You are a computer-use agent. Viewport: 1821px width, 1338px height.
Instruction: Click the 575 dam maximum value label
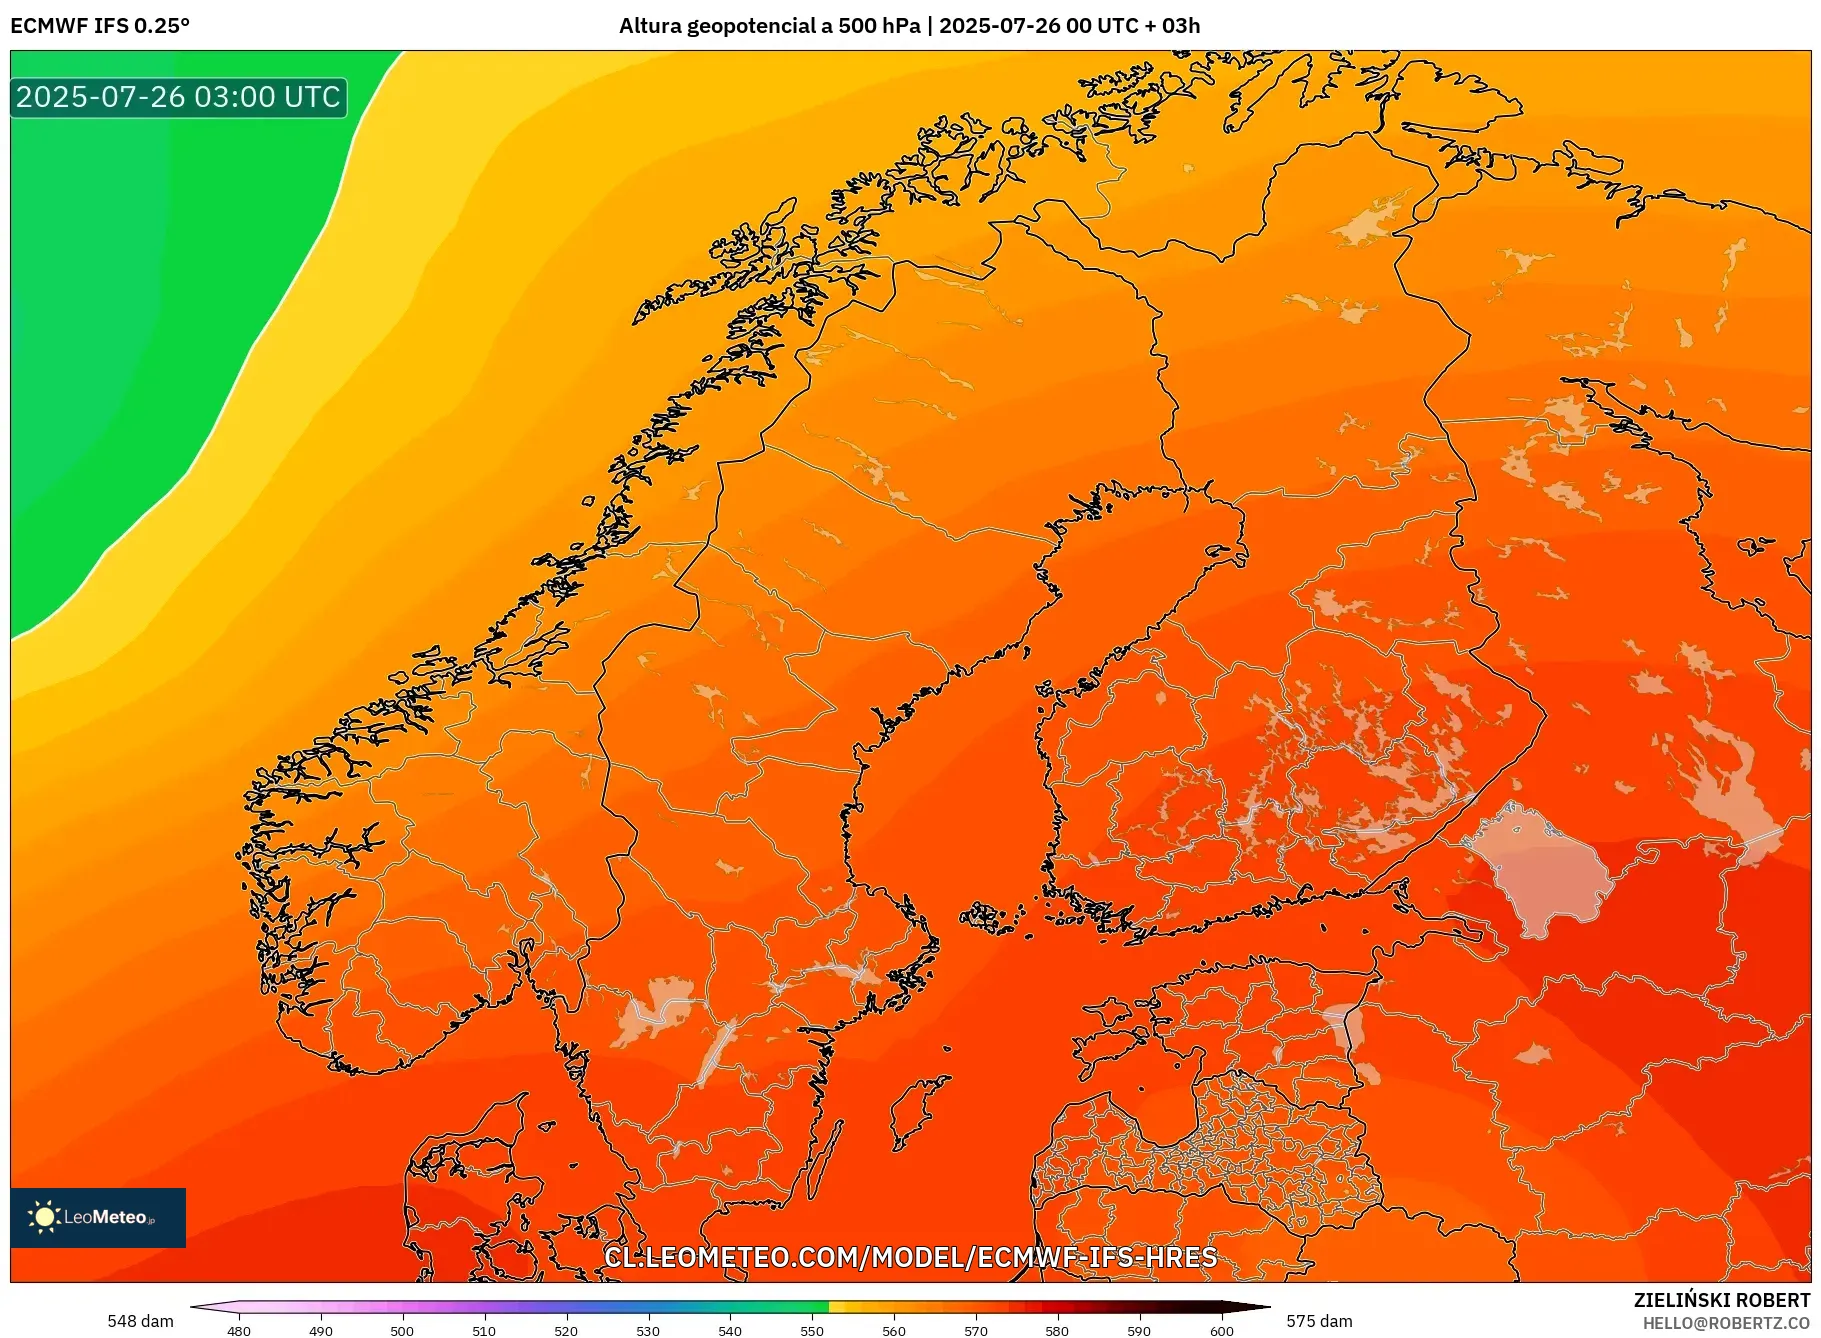tap(1319, 1321)
